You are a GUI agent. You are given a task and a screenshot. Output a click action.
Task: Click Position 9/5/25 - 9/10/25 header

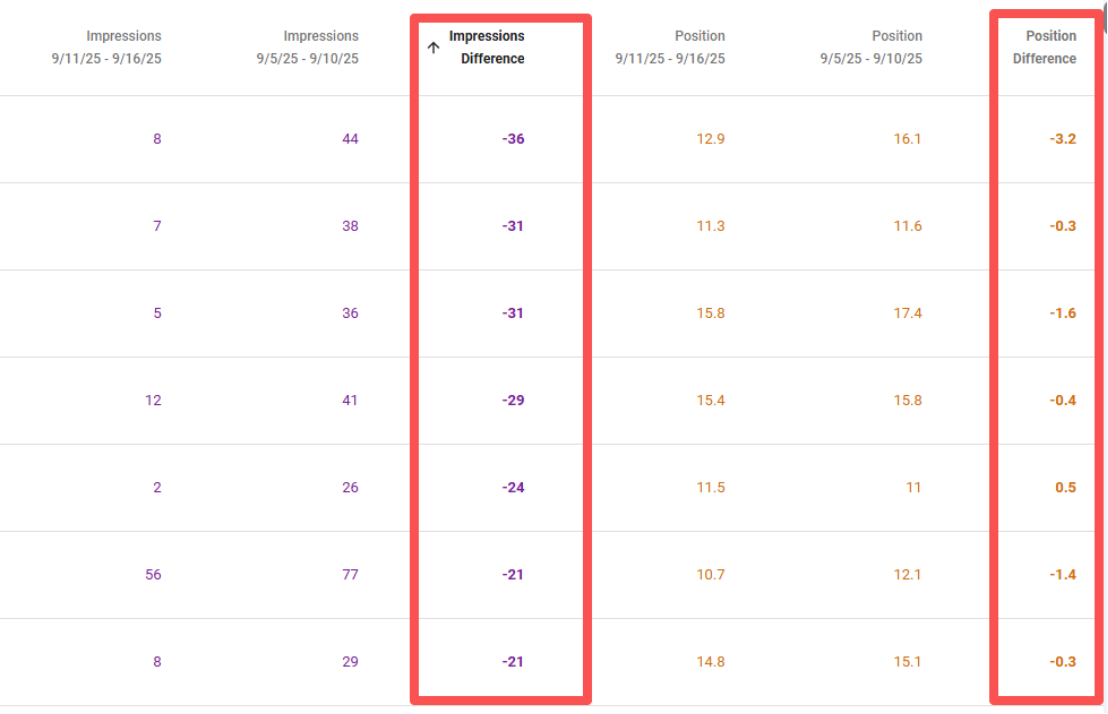(871, 47)
